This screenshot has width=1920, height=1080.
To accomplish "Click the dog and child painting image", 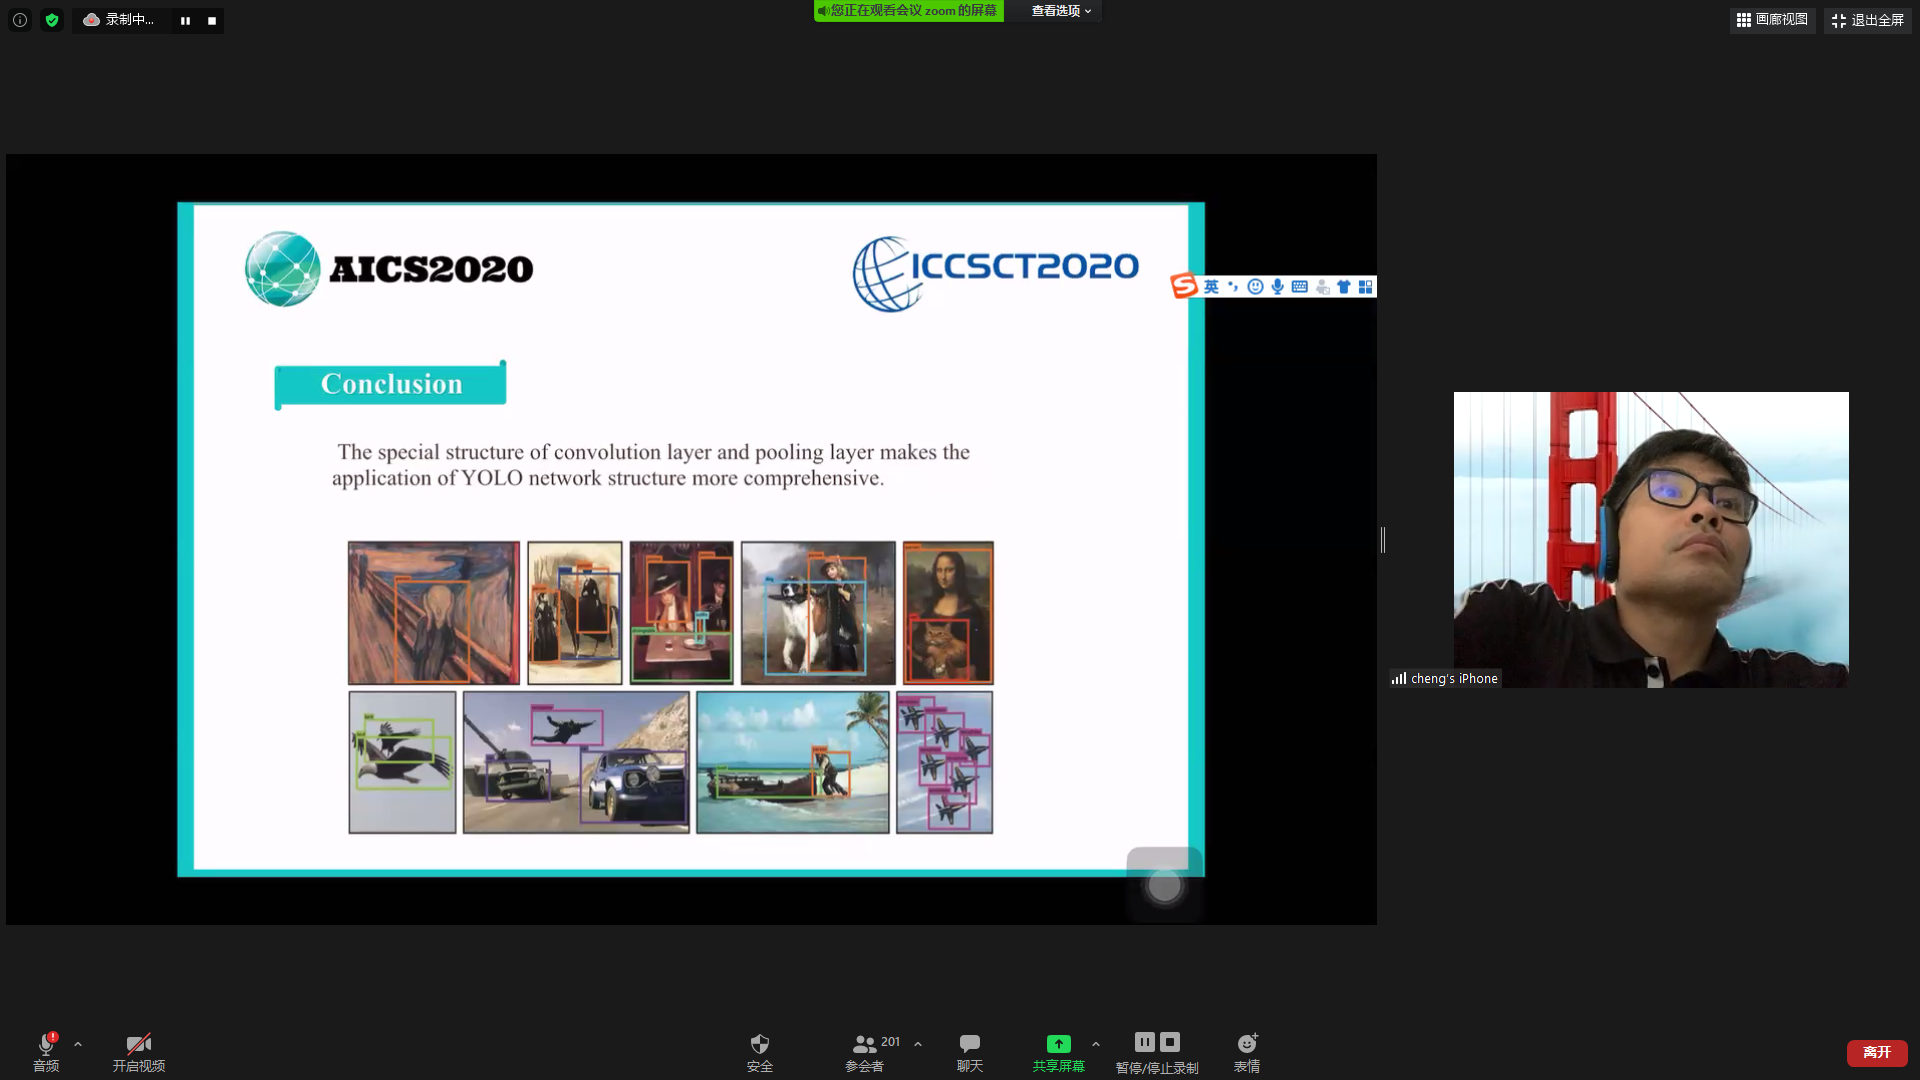I will point(818,613).
